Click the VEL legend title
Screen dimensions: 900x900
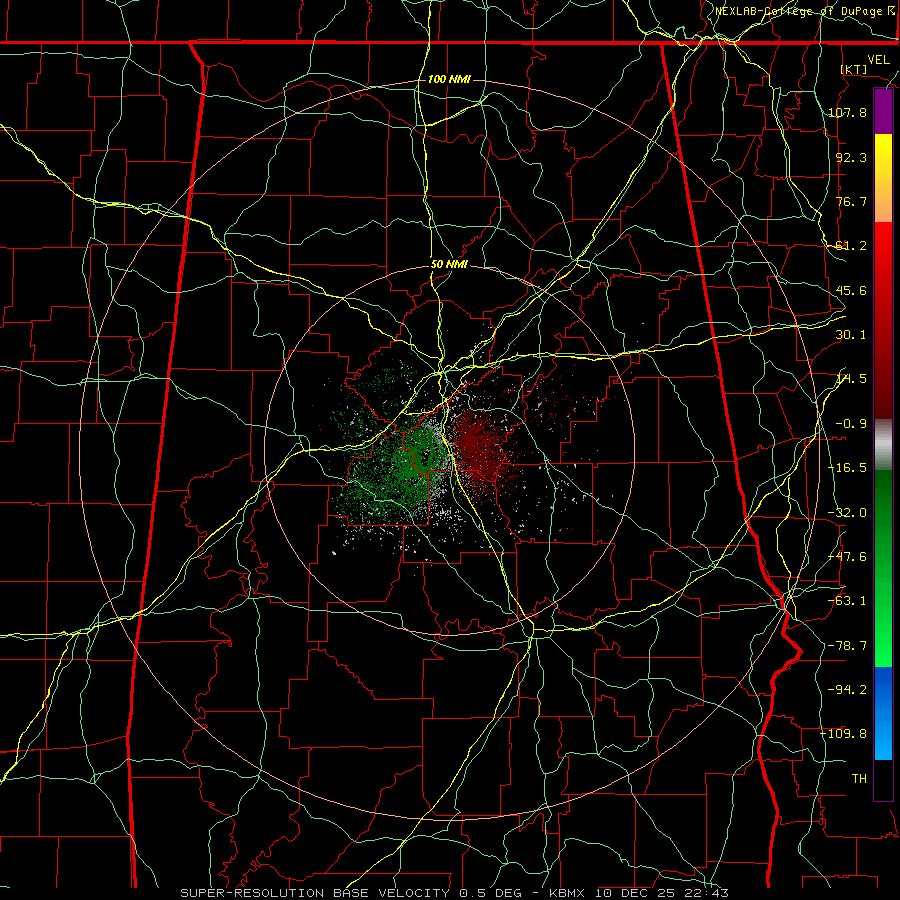[879, 60]
